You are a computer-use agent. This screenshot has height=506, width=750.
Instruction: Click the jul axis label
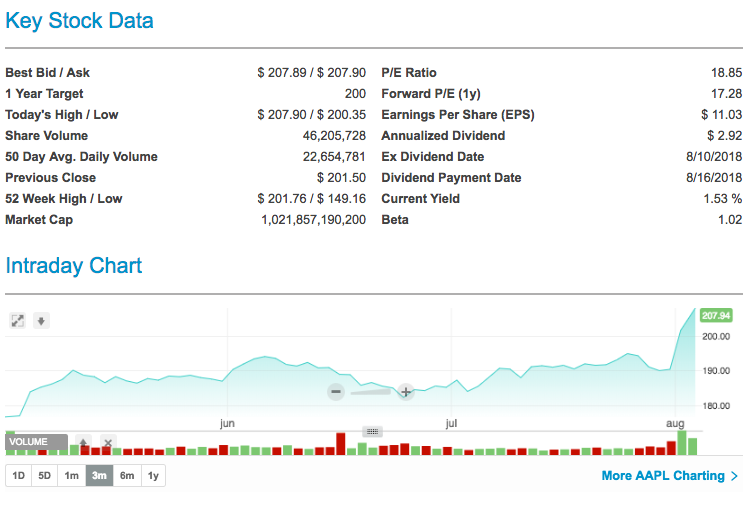coord(451,423)
